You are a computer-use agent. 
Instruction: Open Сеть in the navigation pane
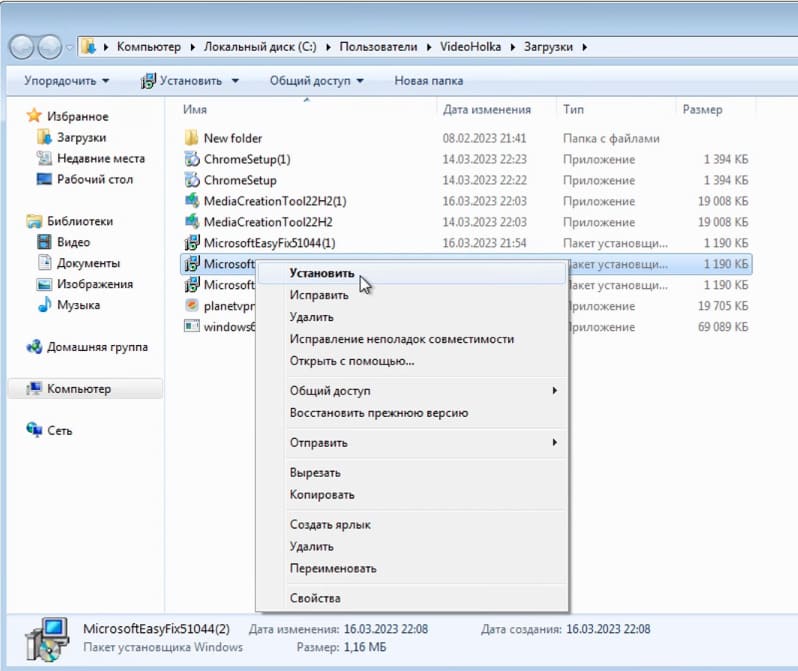(60, 430)
